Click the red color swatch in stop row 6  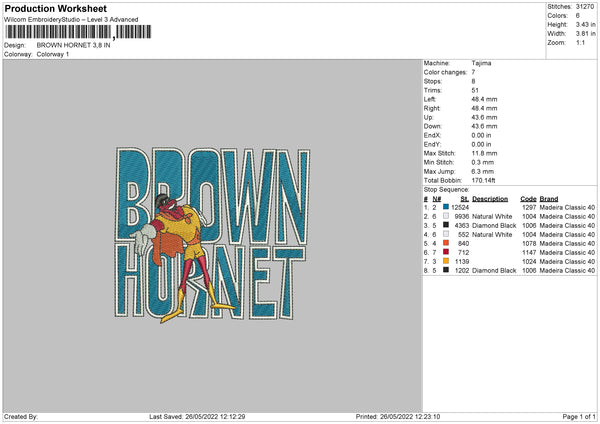point(446,252)
